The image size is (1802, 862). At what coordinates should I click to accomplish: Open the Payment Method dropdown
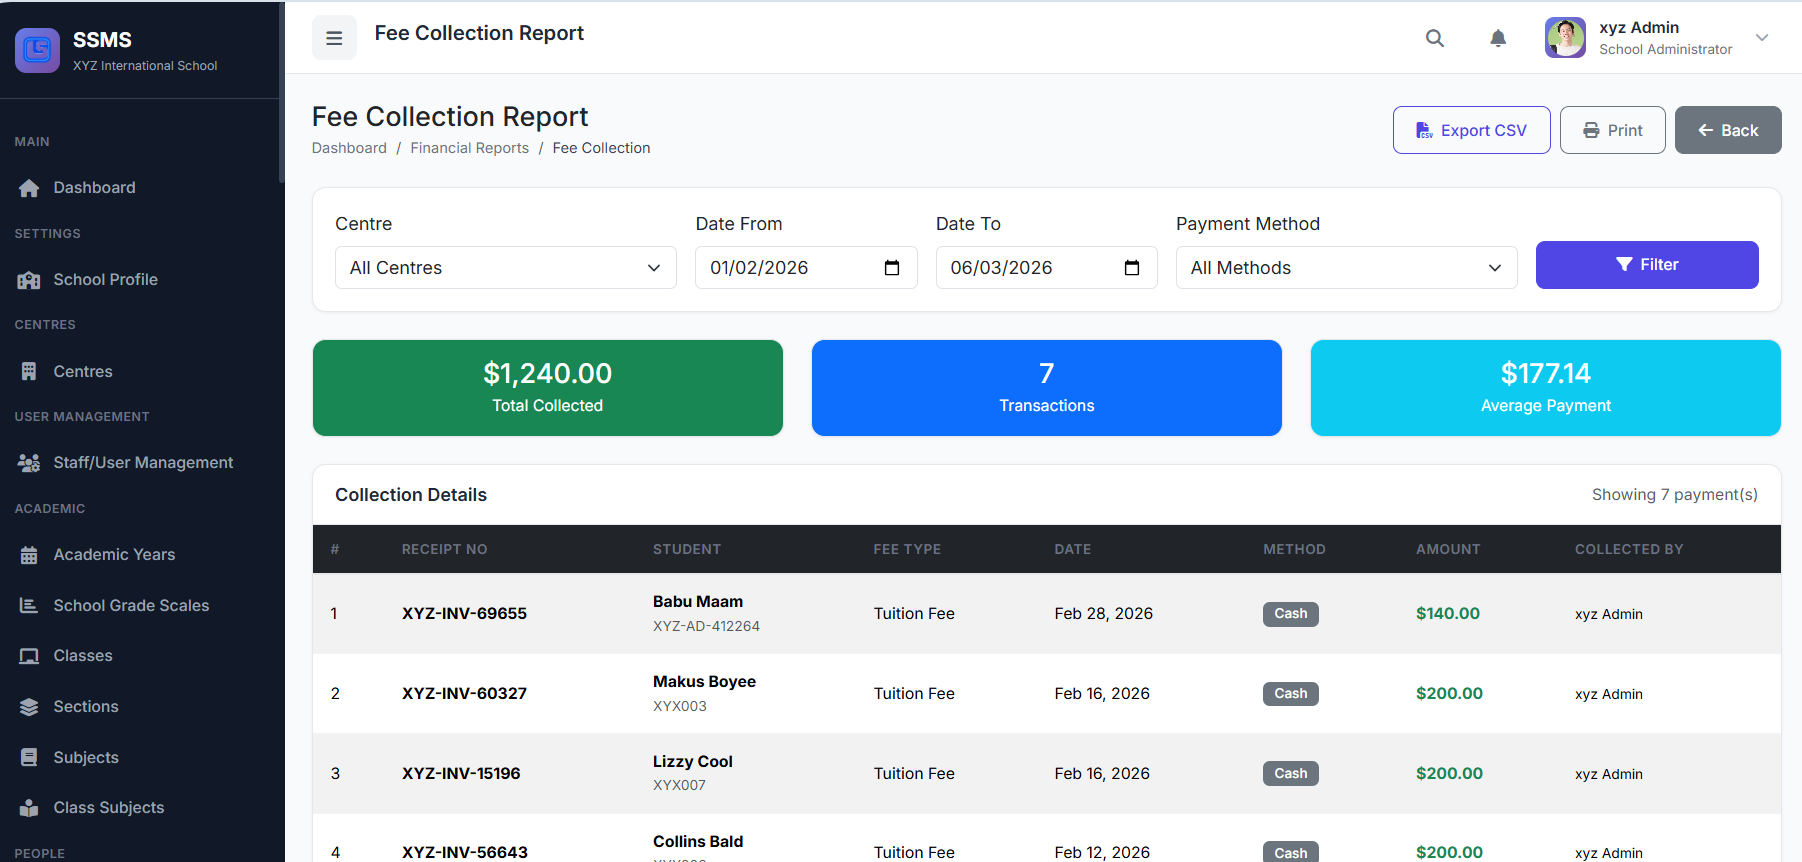[1345, 268]
